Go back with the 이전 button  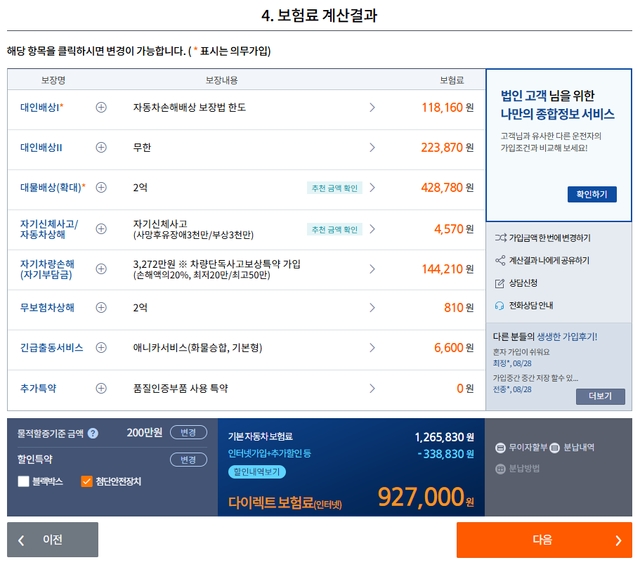52,539
